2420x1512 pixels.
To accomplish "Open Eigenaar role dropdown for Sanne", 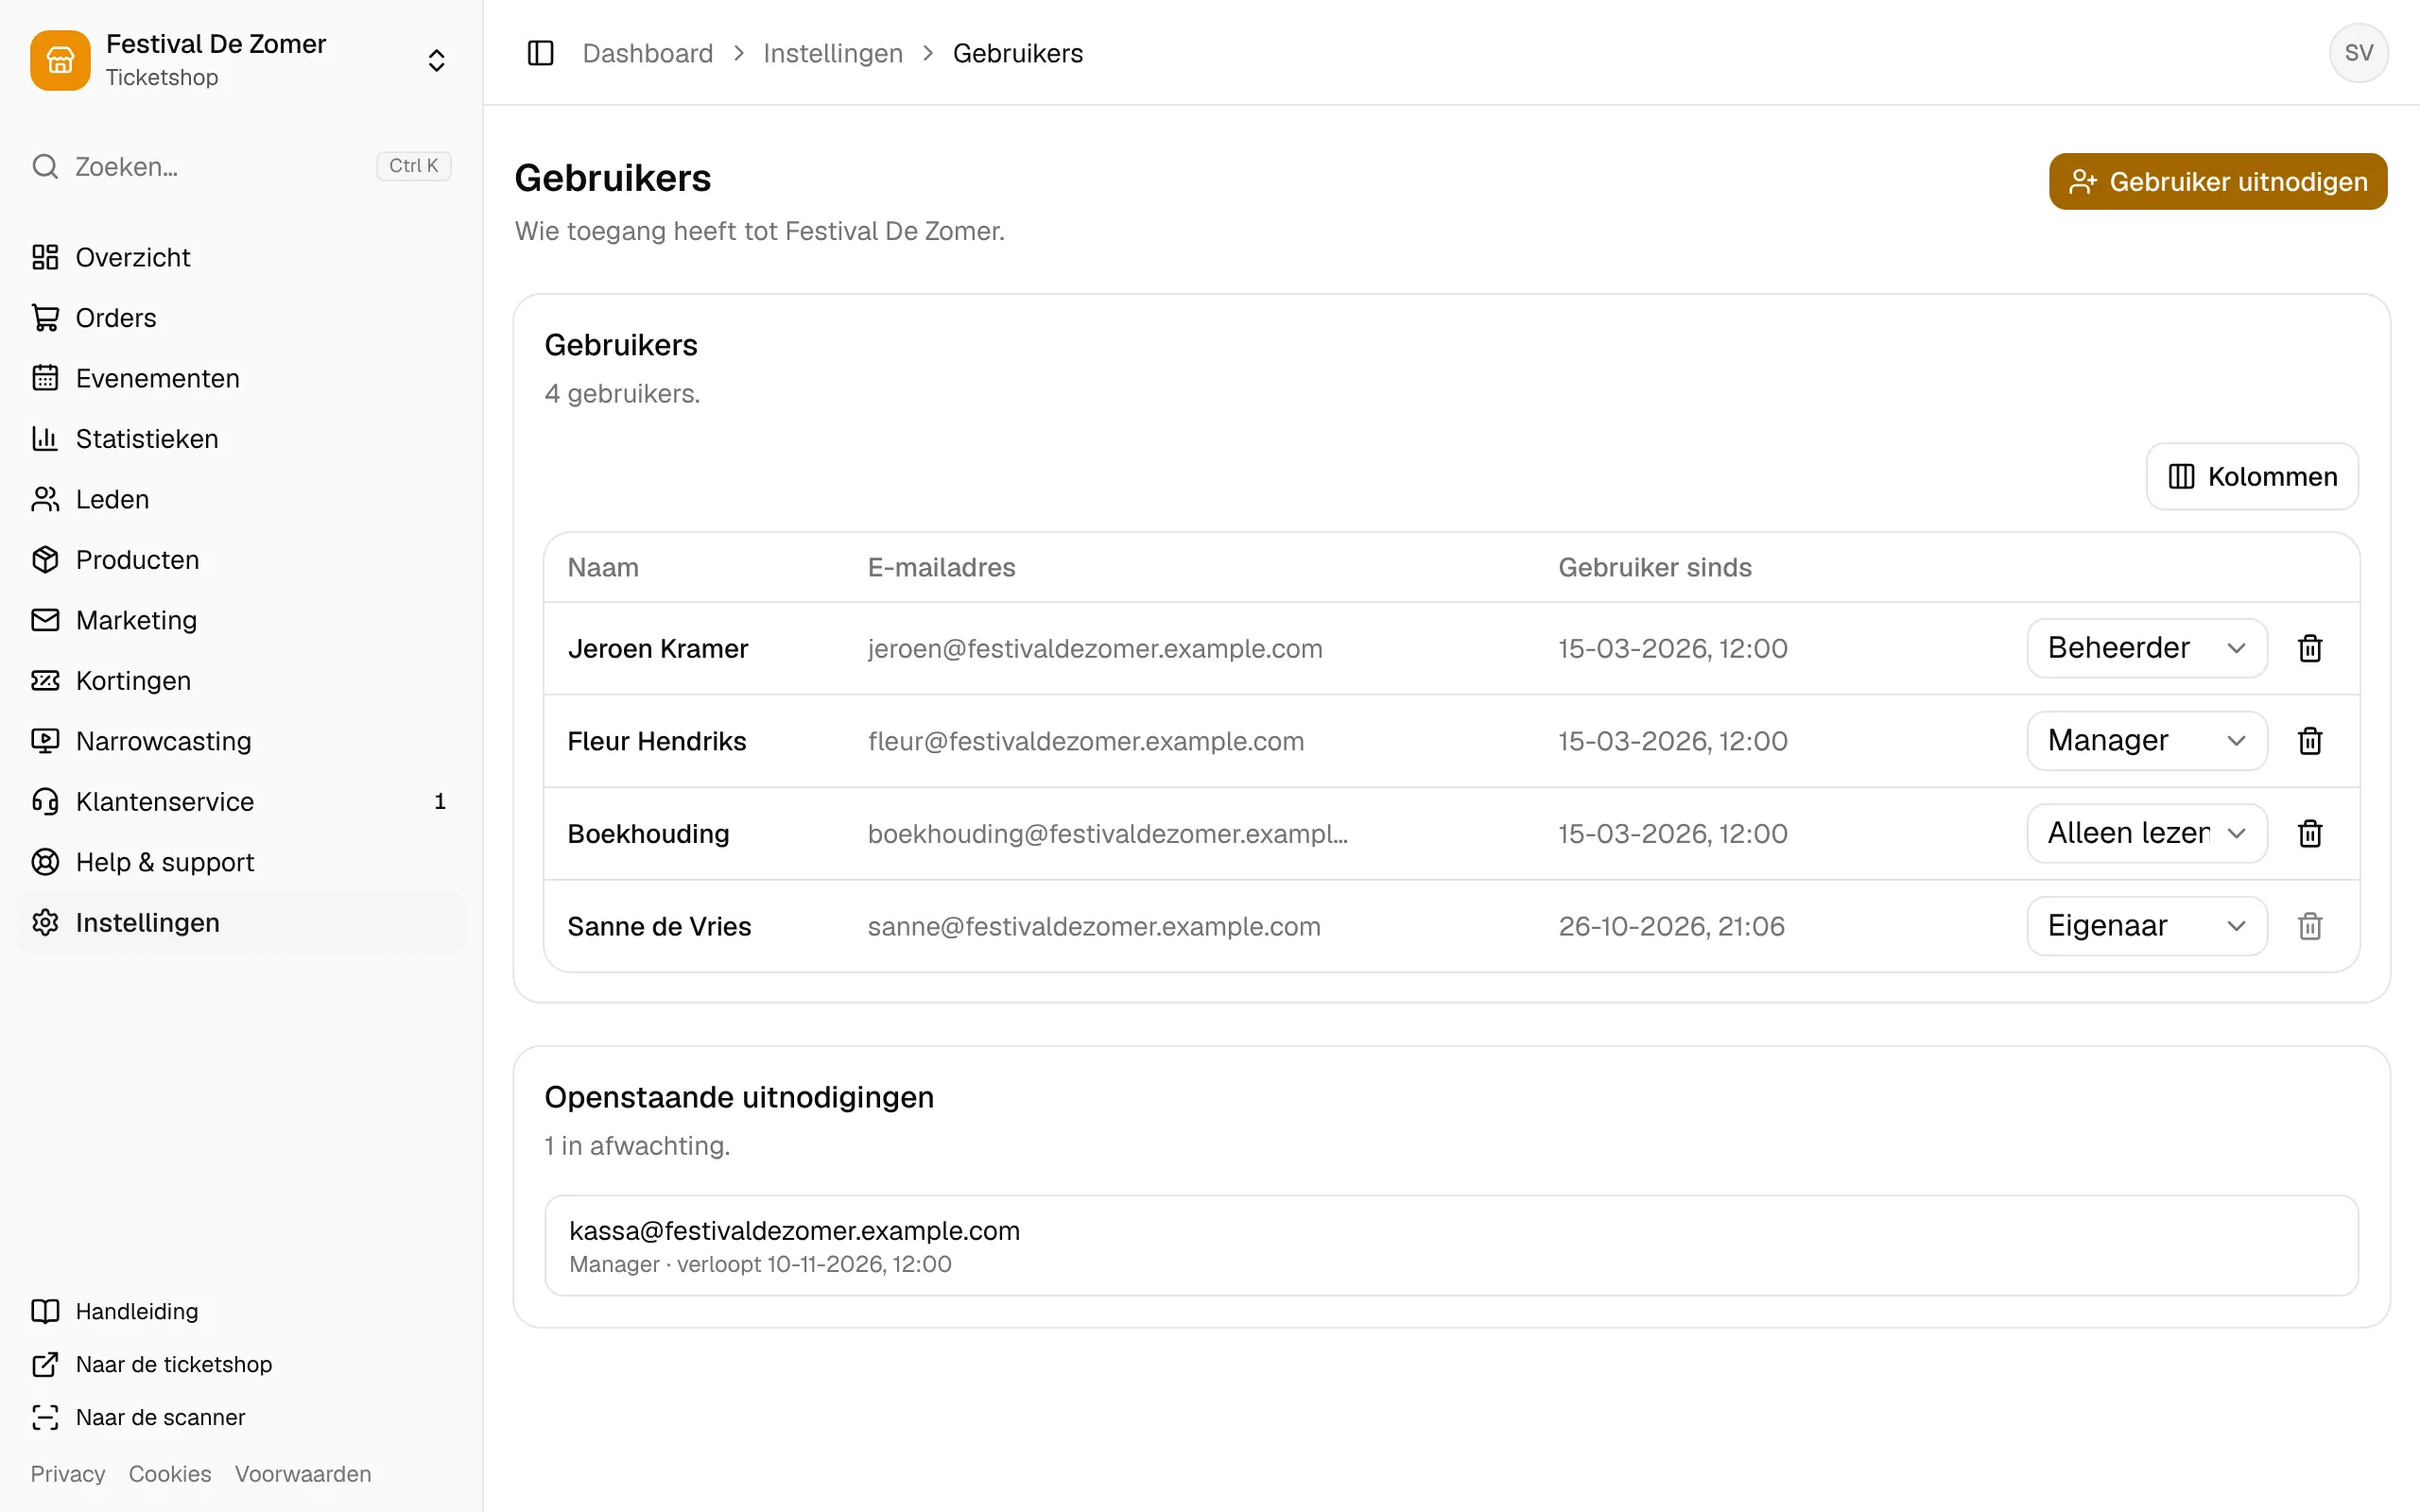I will 2147,926.
